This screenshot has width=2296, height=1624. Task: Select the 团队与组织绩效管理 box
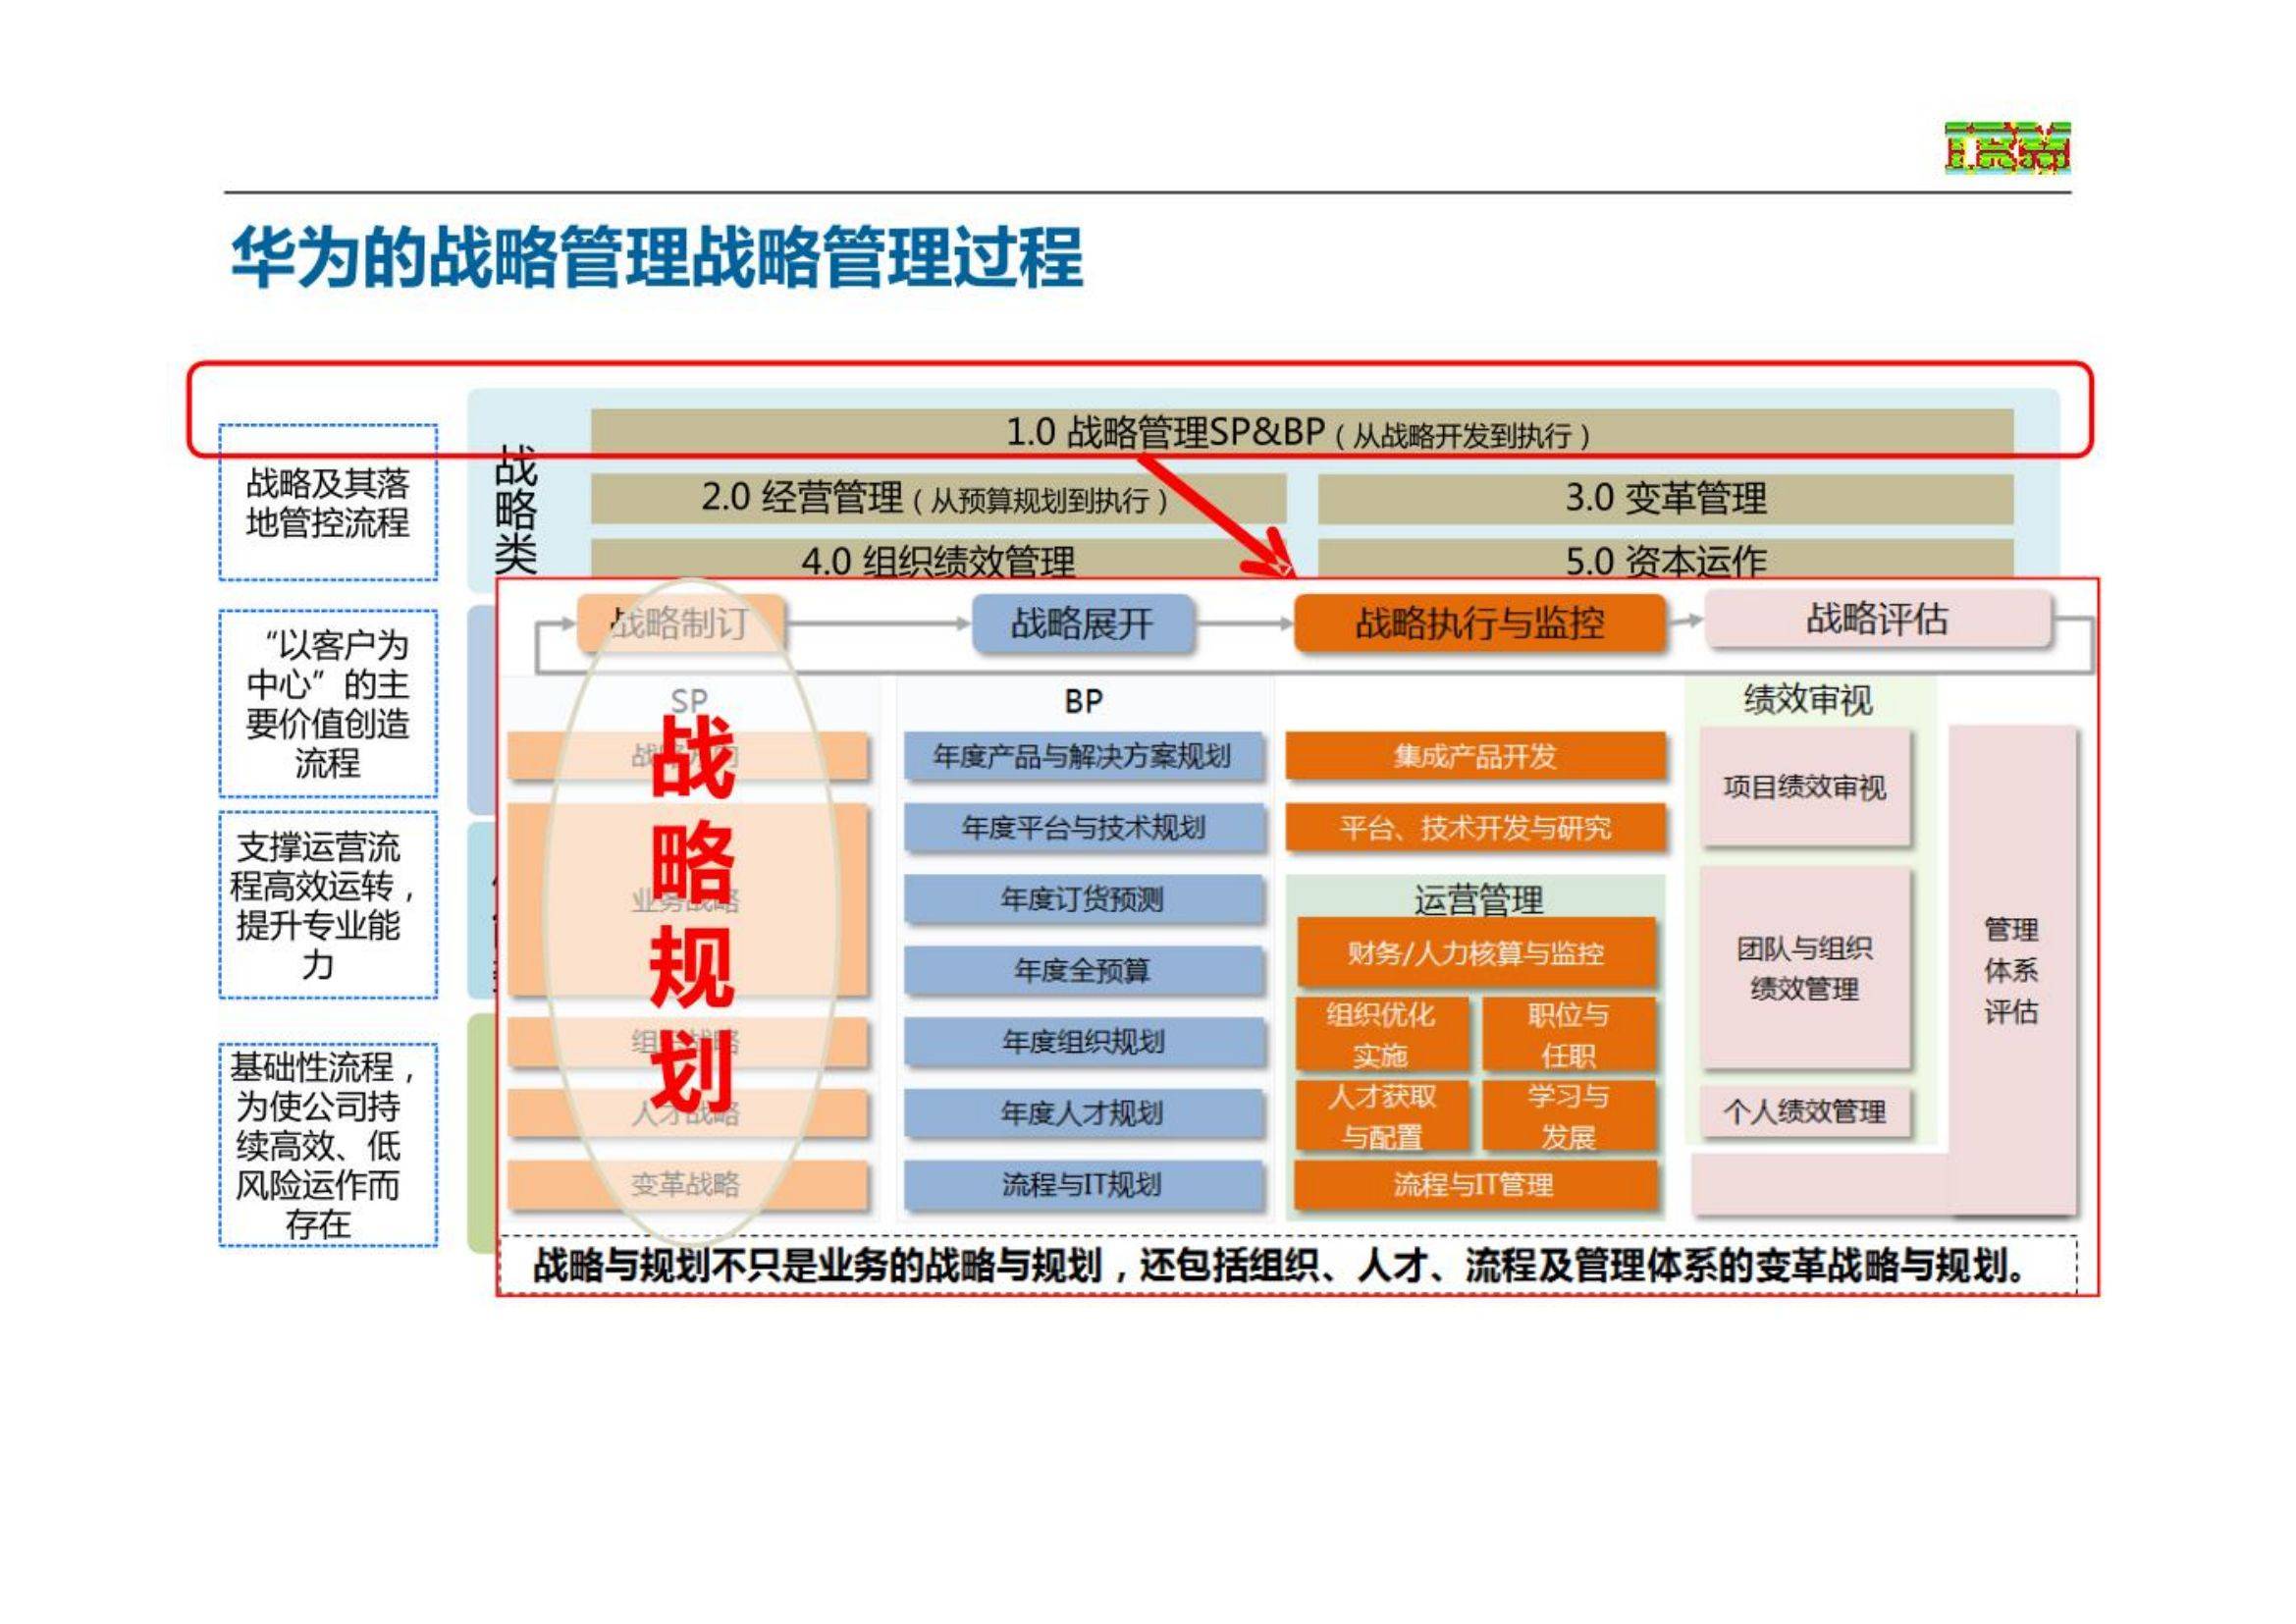coord(1806,968)
